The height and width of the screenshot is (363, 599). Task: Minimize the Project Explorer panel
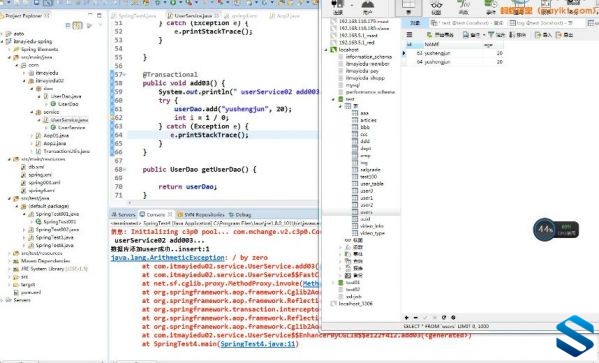(90, 15)
